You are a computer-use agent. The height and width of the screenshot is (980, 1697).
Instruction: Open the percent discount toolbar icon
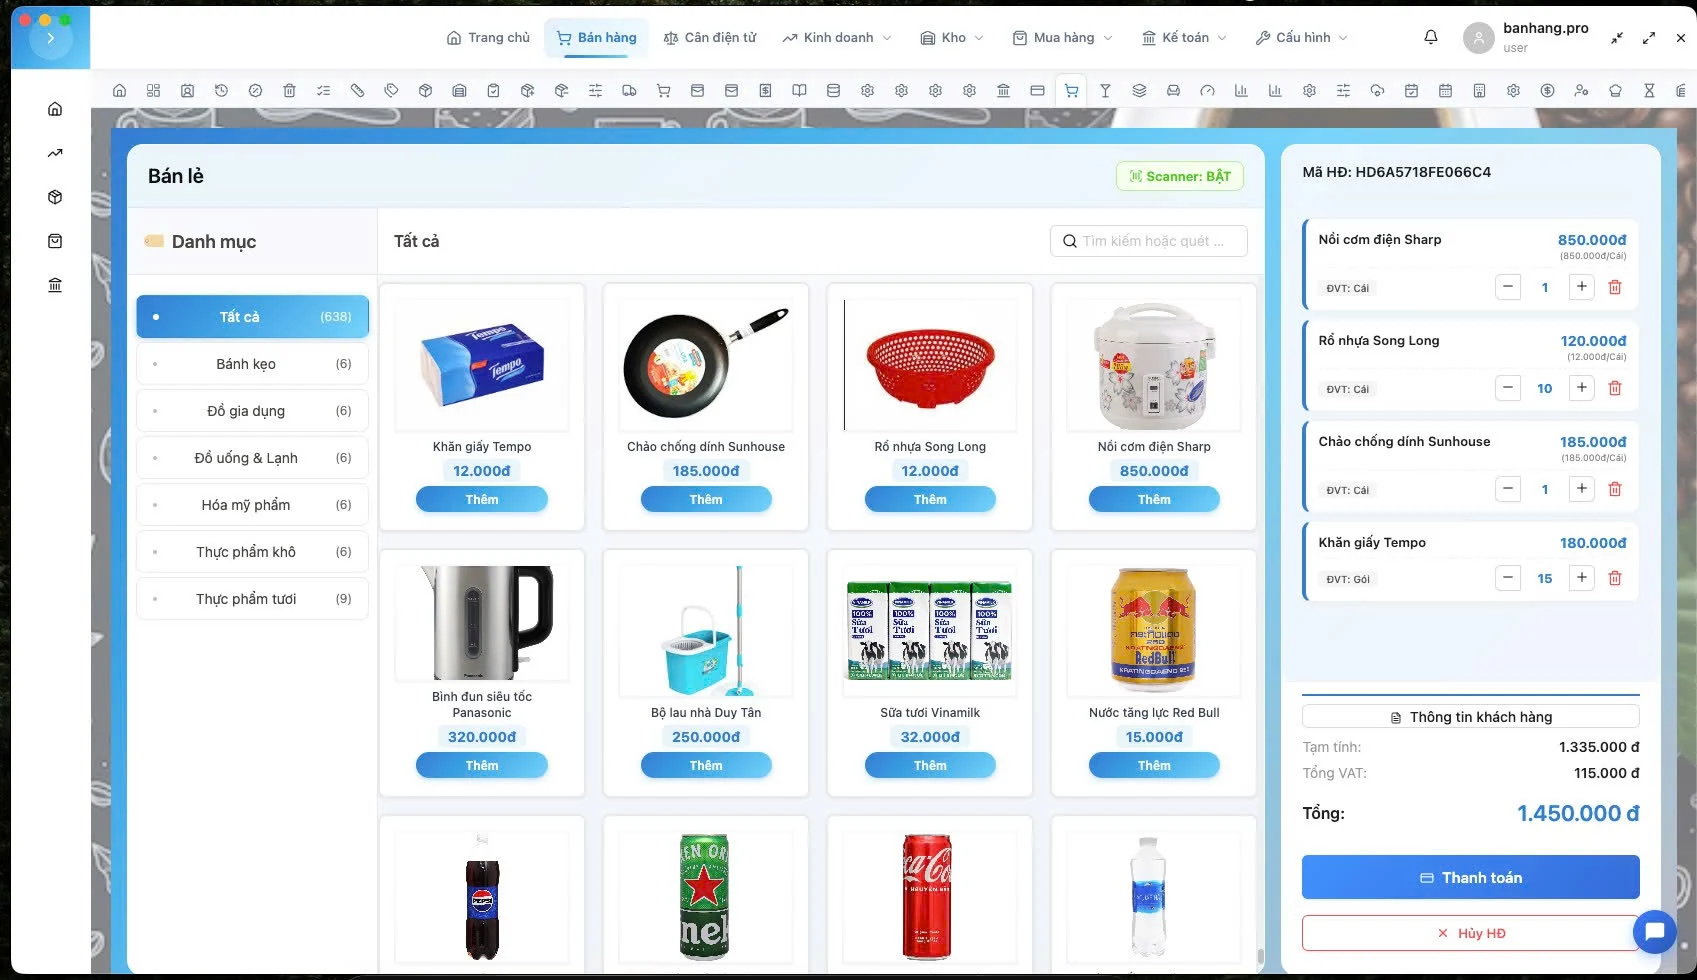255,90
